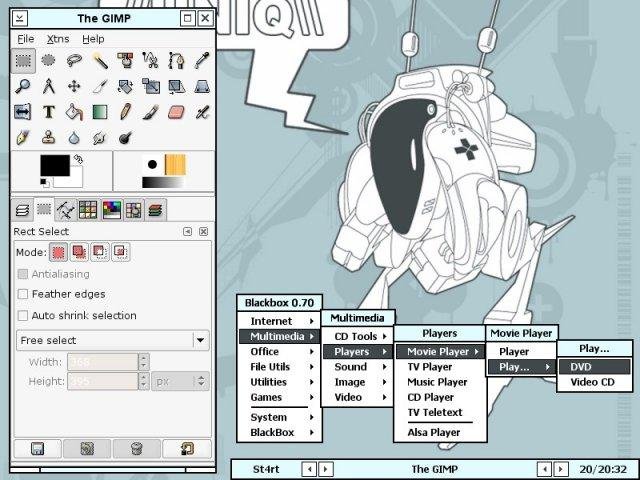Open the px unit dropdown
Viewport: 640px width, 480px height.
[180, 381]
